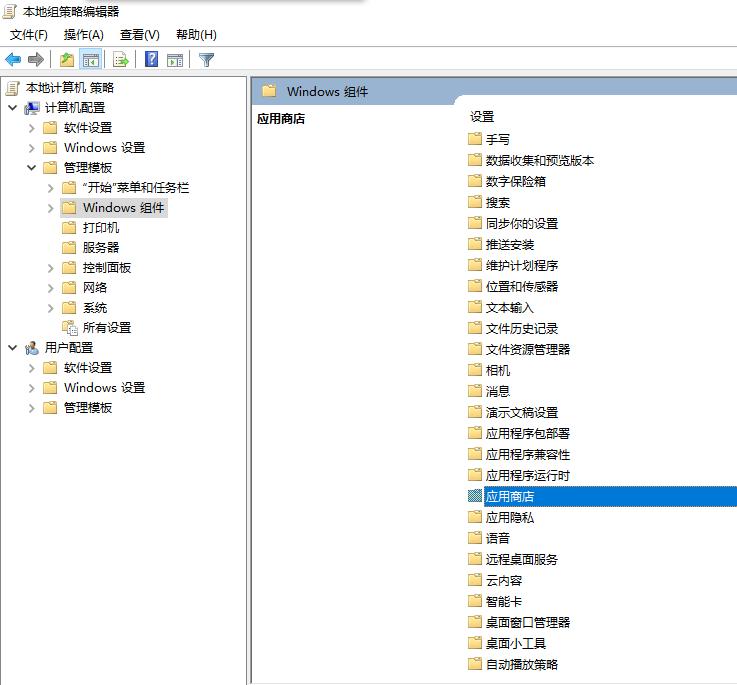
Task: Click the 文本输入 folder icon
Action: [475, 307]
